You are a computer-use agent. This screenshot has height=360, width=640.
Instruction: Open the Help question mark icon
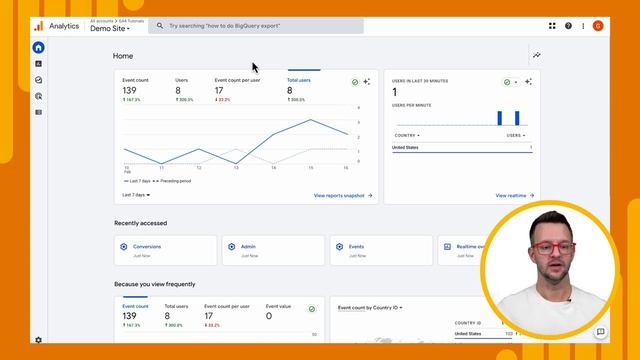(568, 26)
